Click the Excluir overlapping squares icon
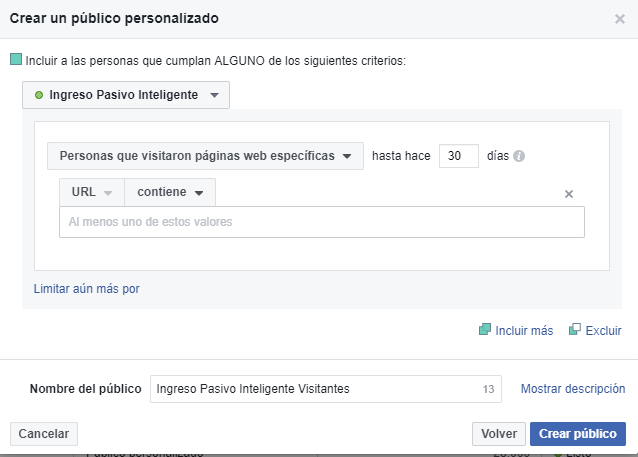The image size is (638, 457). click(575, 329)
